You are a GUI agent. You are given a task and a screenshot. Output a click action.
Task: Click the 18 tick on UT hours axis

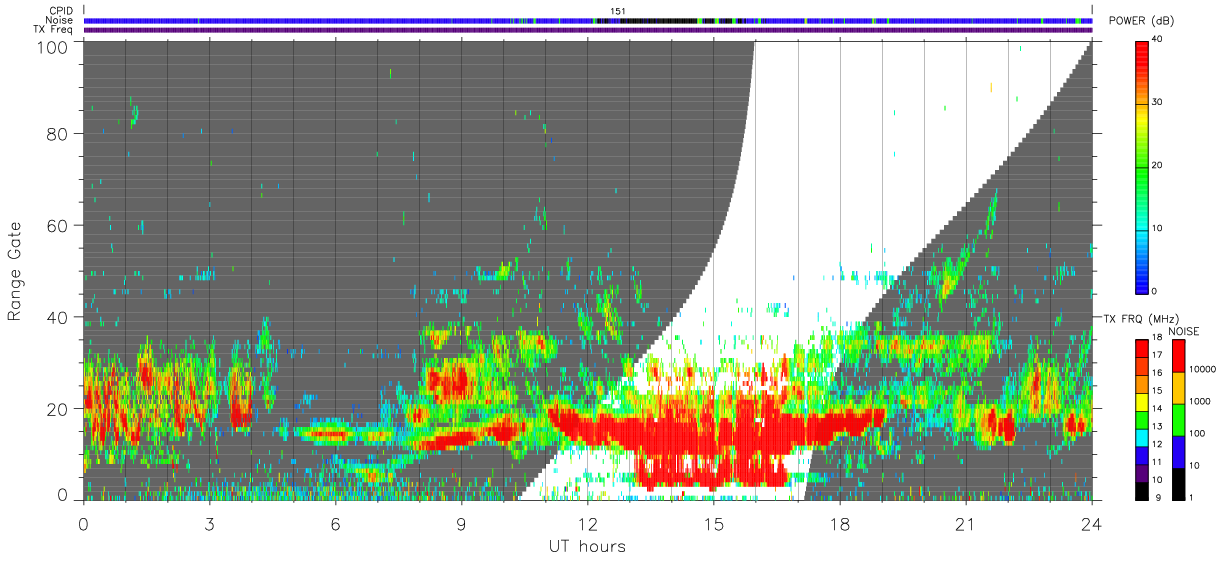coord(839,524)
